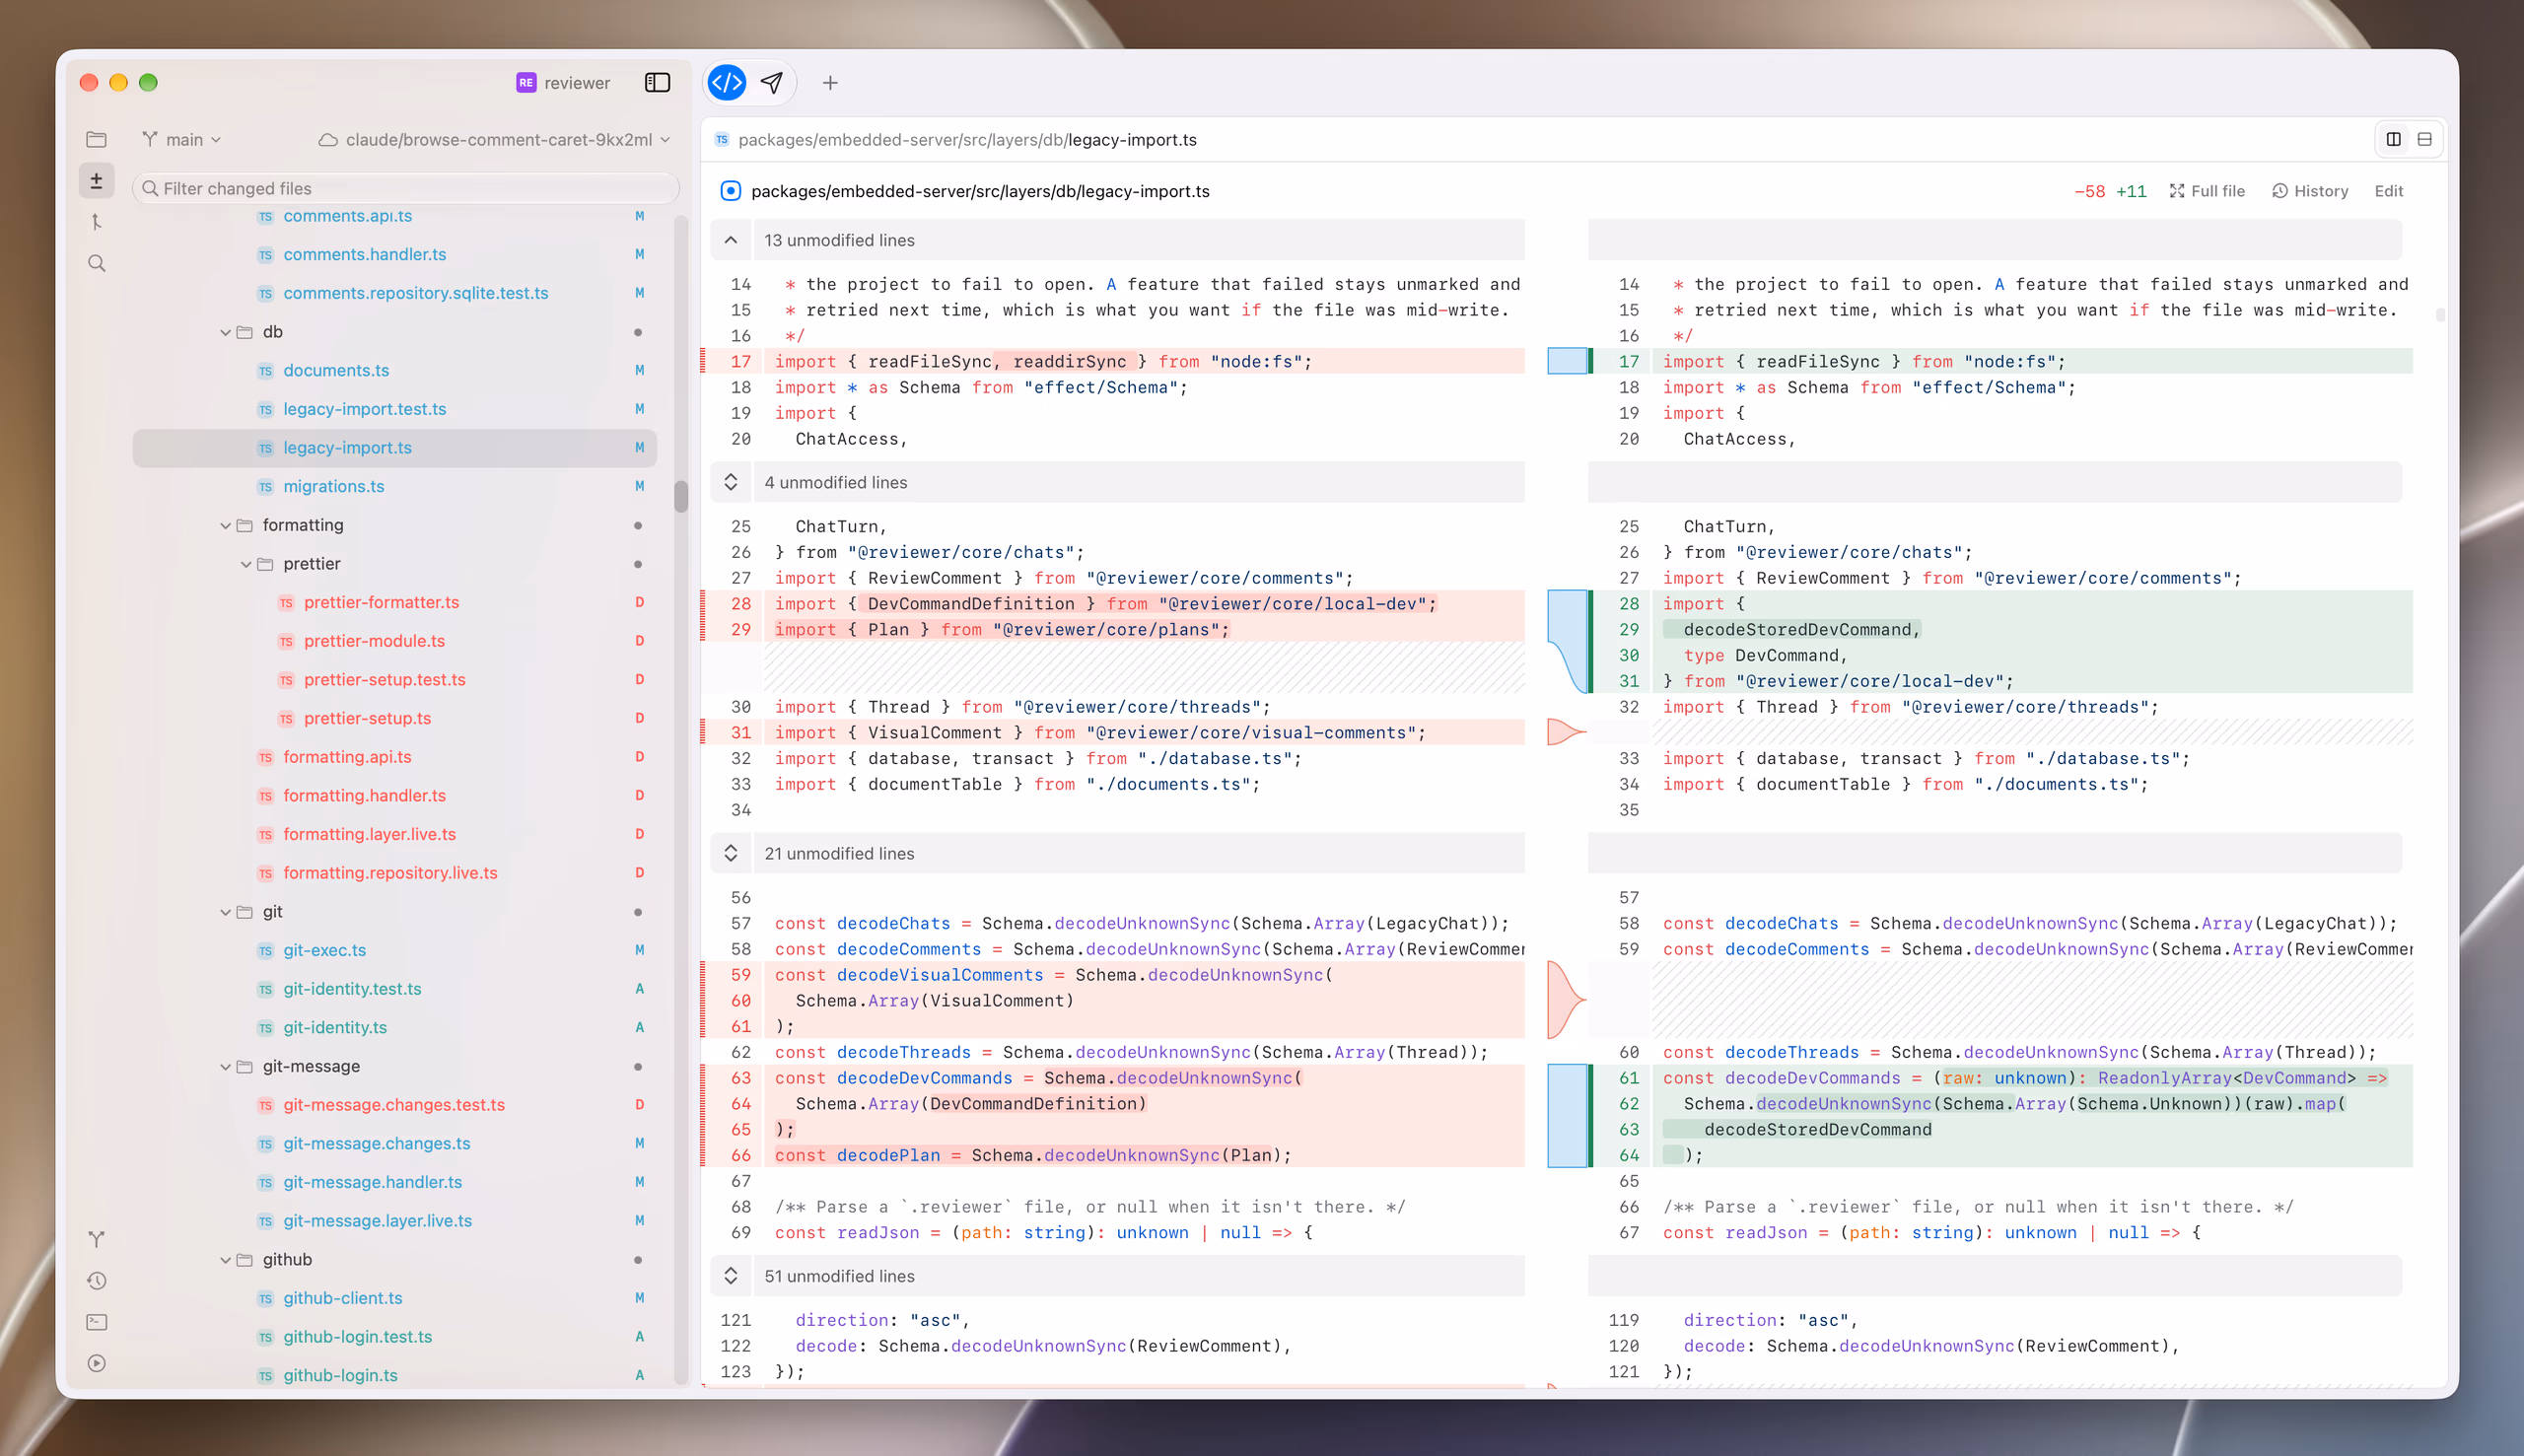Open the branches icon near sidebar bottom
2524x1456 pixels.
[x=96, y=1239]
